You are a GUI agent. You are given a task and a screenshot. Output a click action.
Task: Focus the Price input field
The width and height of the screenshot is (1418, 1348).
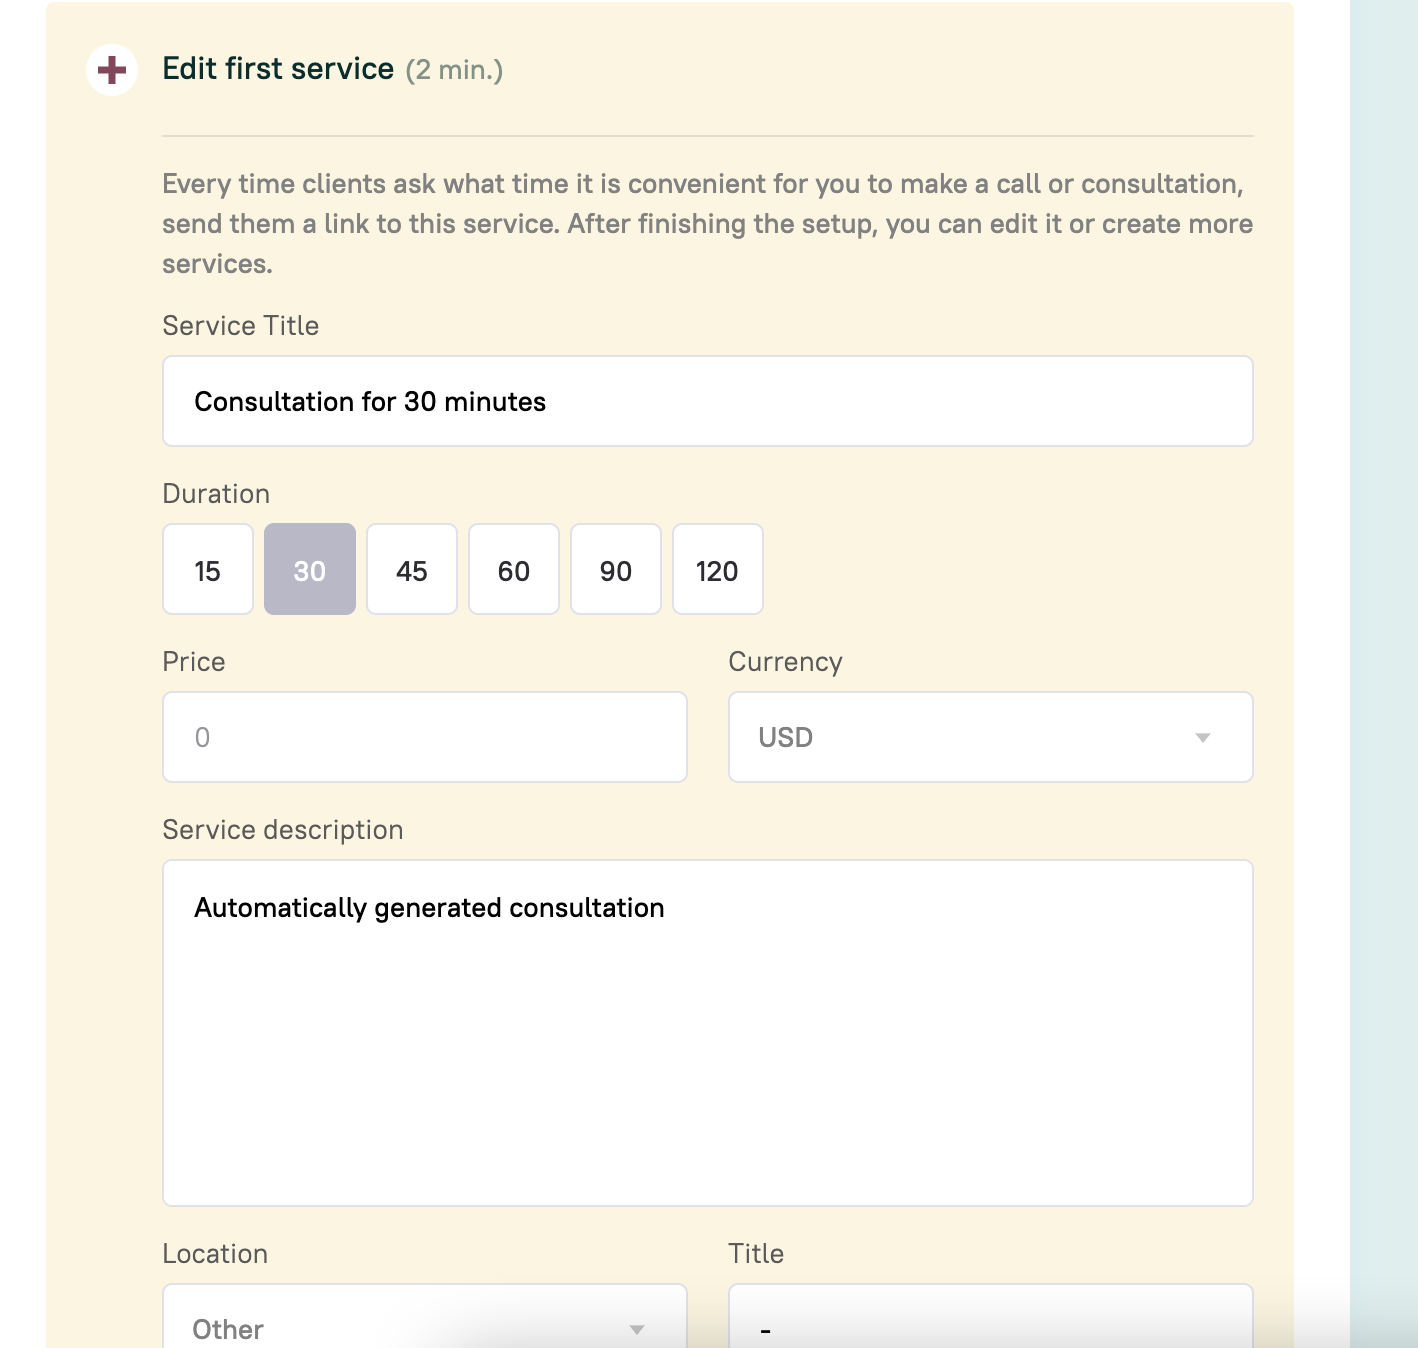pyautogui.click(x=424, y=737)
